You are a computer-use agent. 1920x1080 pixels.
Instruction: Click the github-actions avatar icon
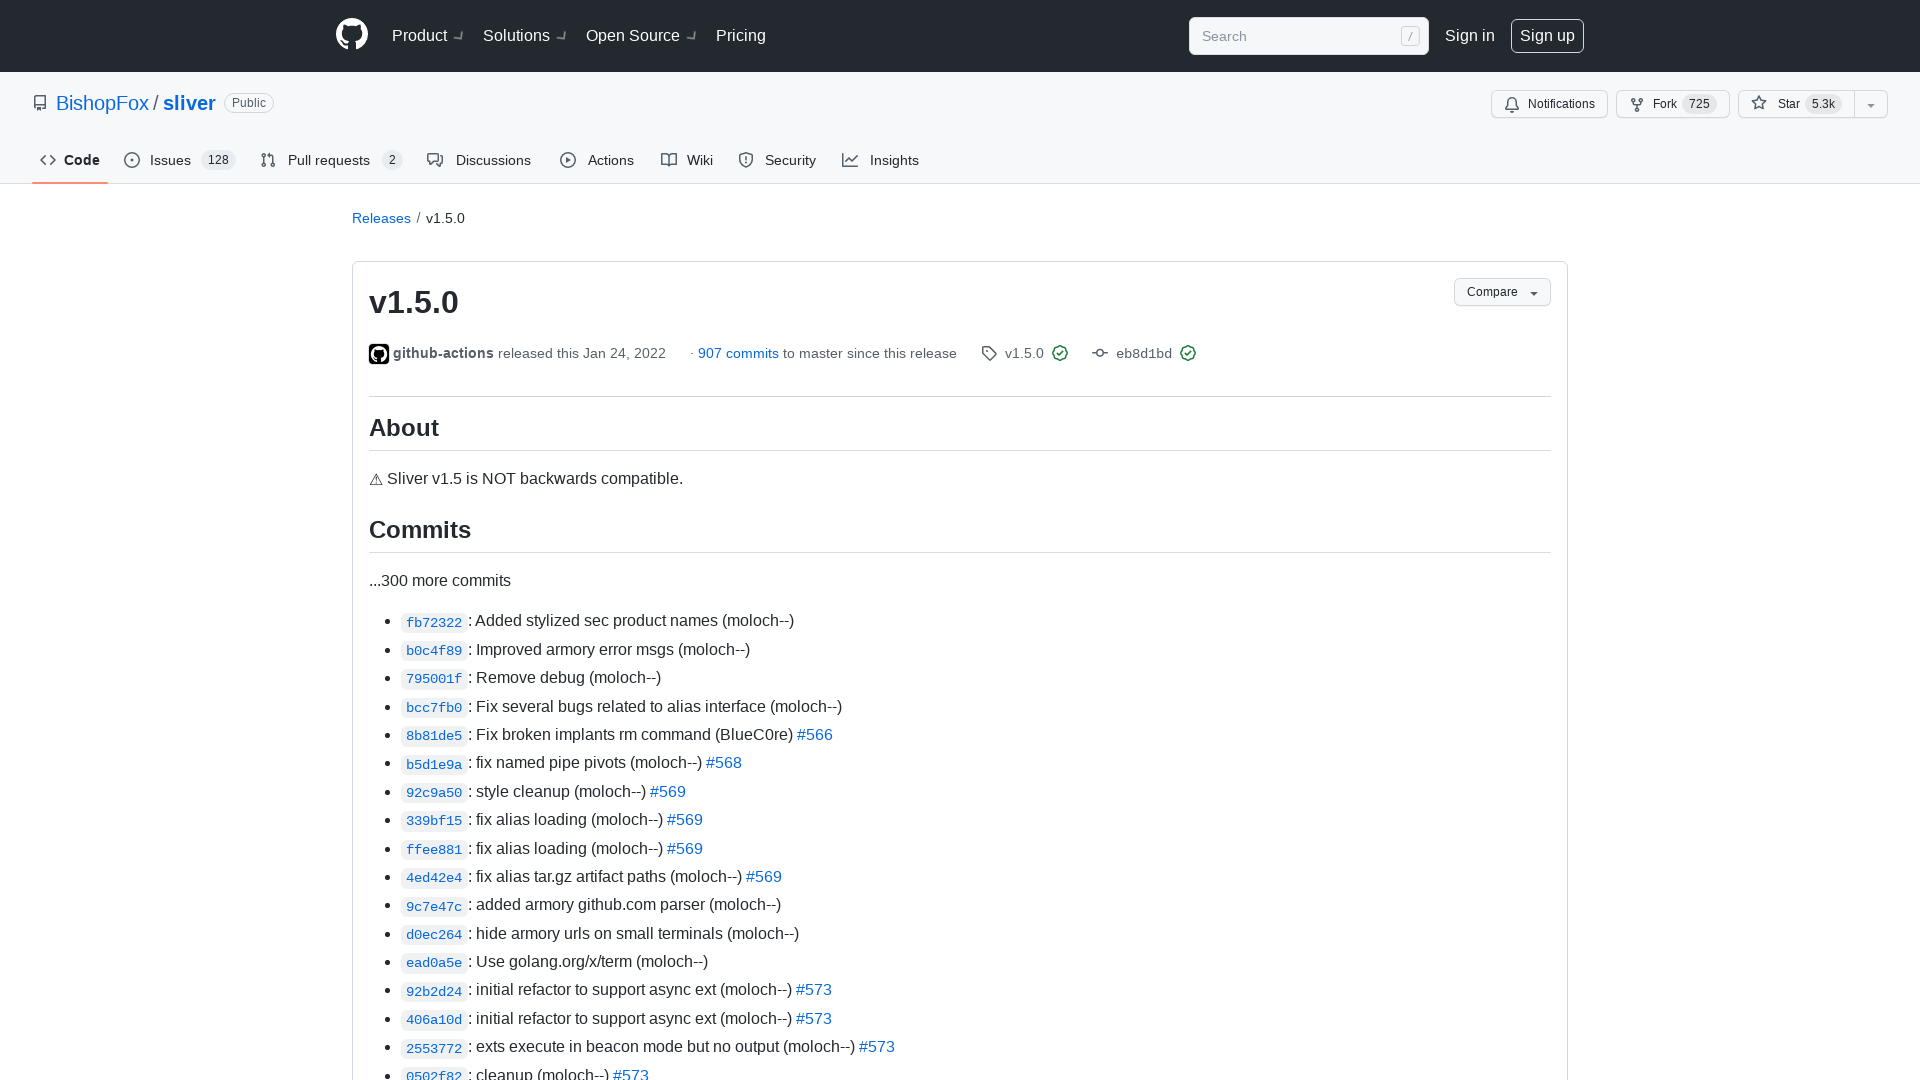[x=379, y=354]
